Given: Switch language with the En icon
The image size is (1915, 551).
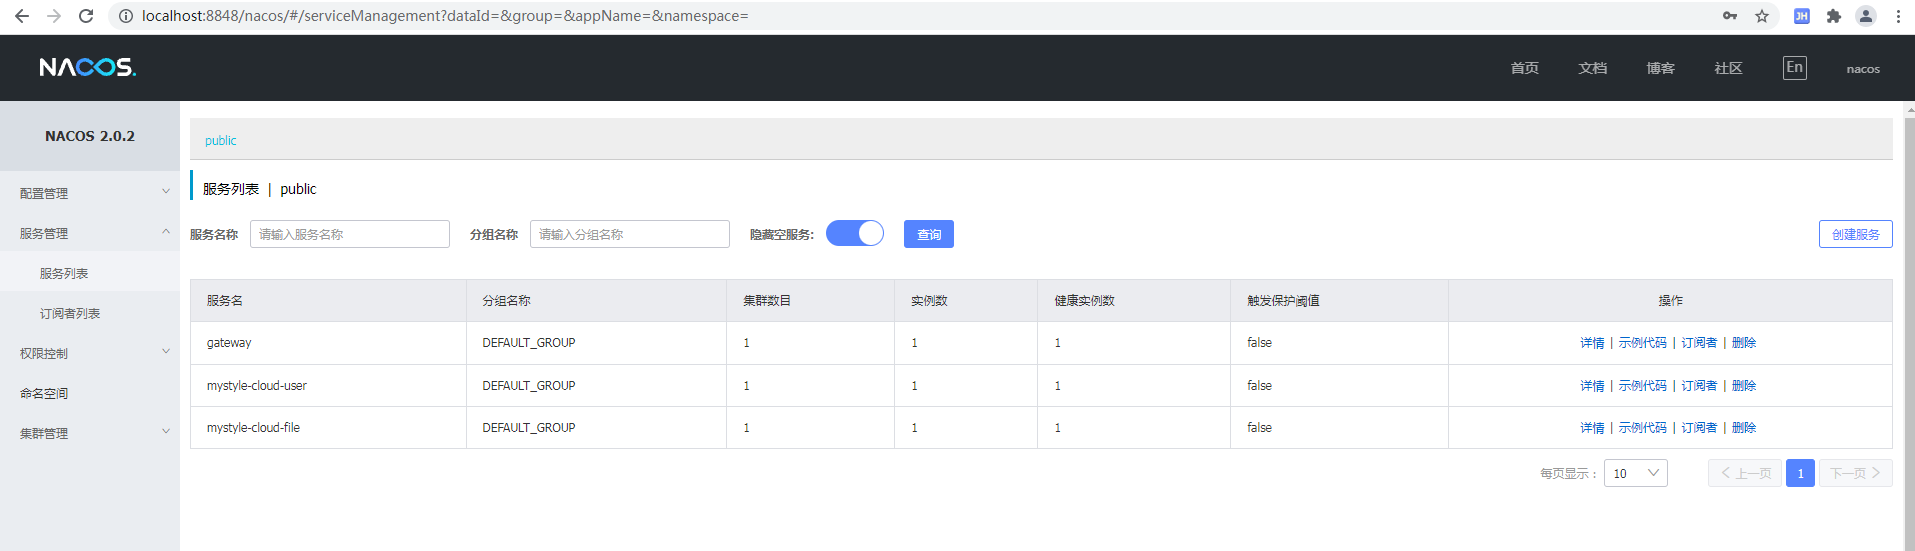Looking at the screenshot, I should click(1794, 68).
